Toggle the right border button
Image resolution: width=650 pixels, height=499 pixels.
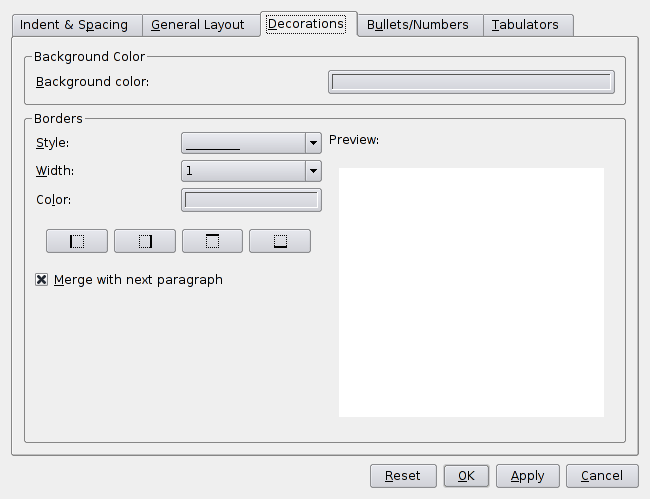point(144,241)
